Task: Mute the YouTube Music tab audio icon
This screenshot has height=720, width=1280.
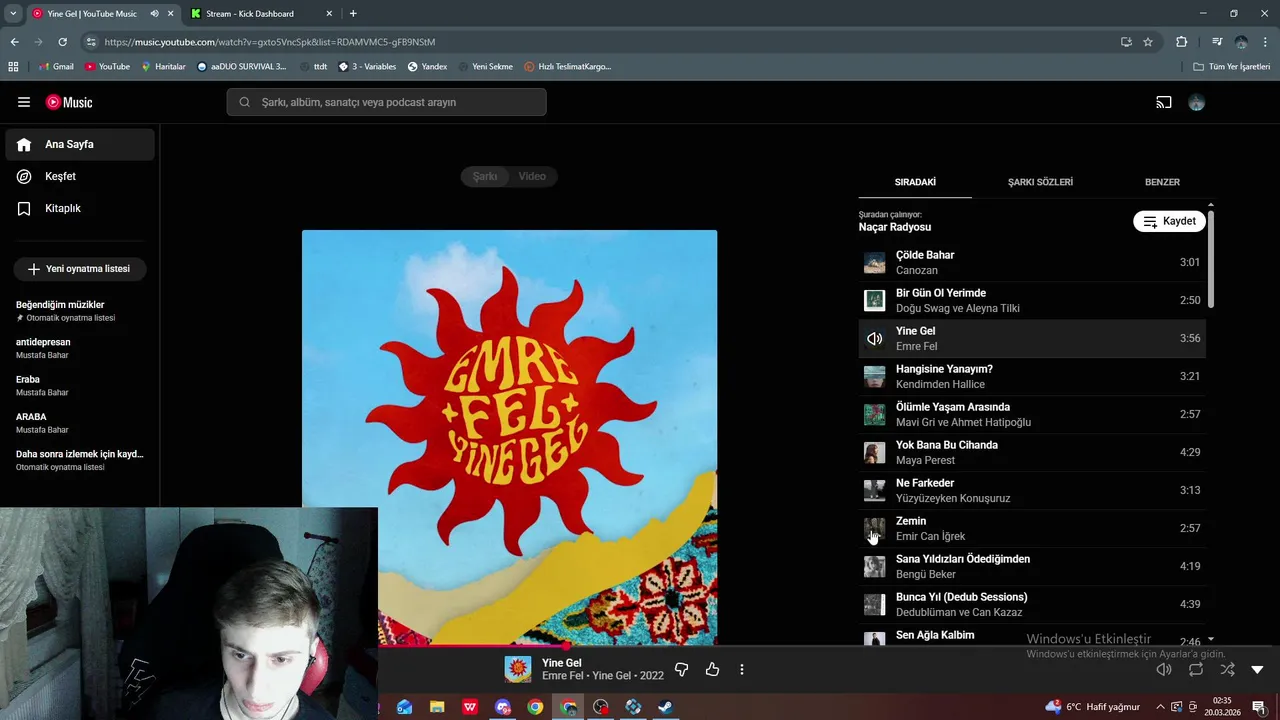Action: [154, 14]
